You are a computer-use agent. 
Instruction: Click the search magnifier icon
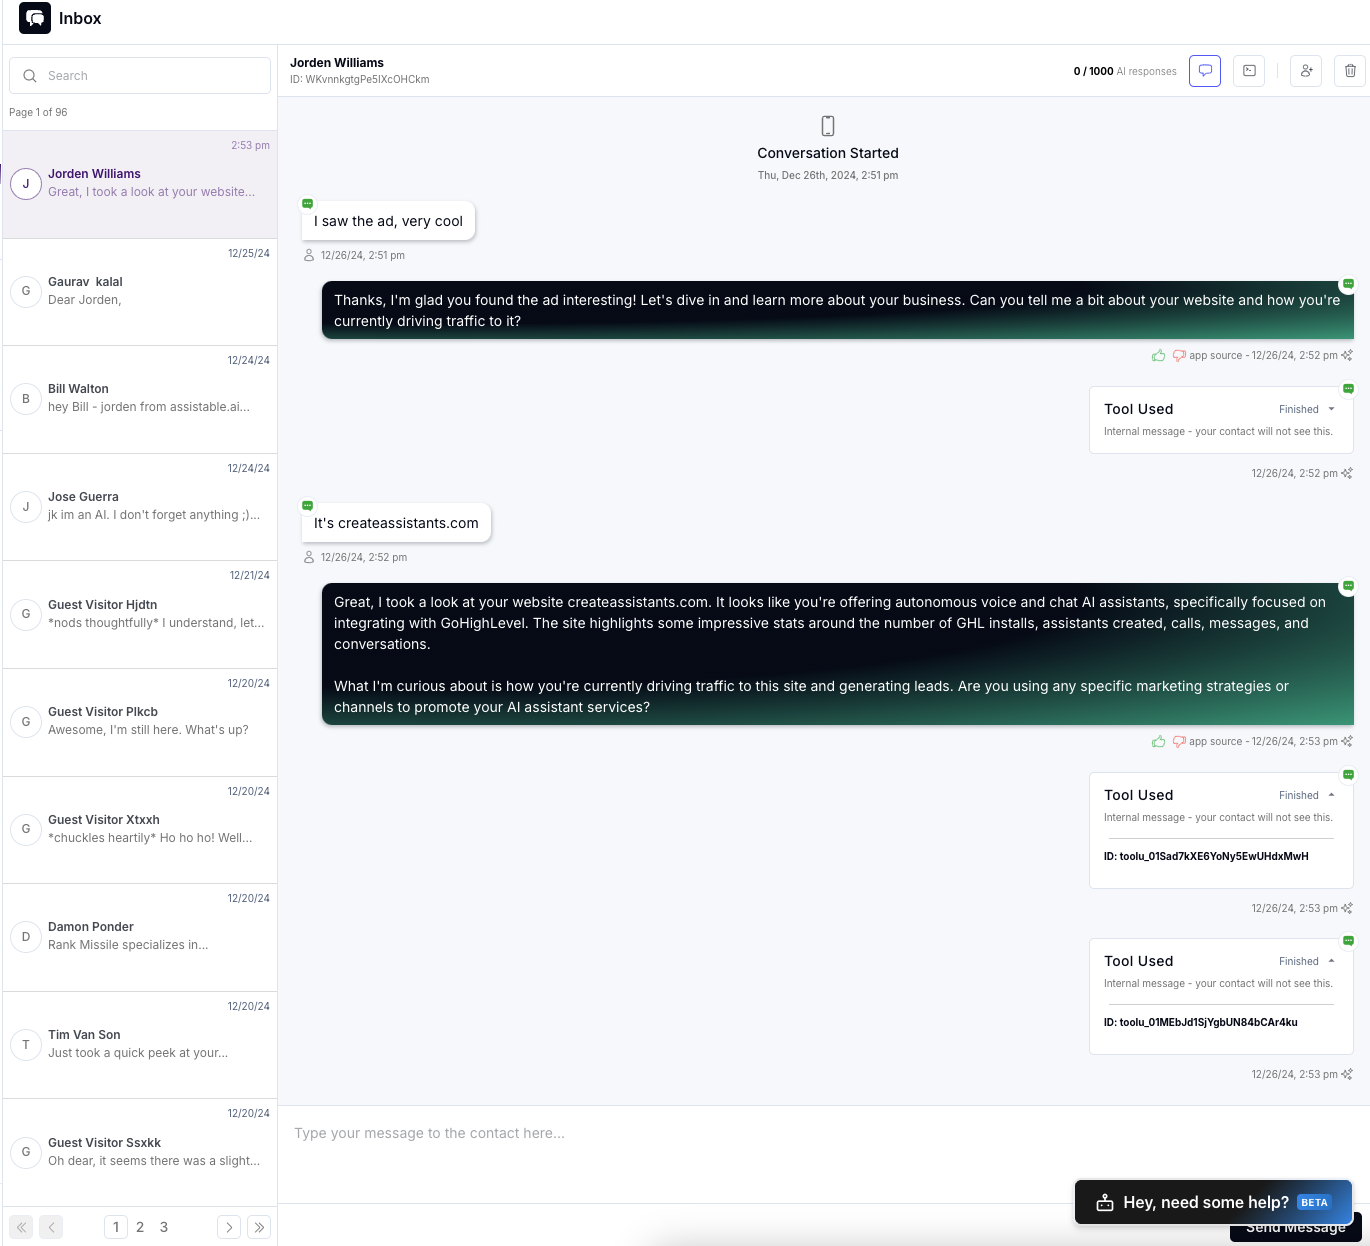point(30,75)
